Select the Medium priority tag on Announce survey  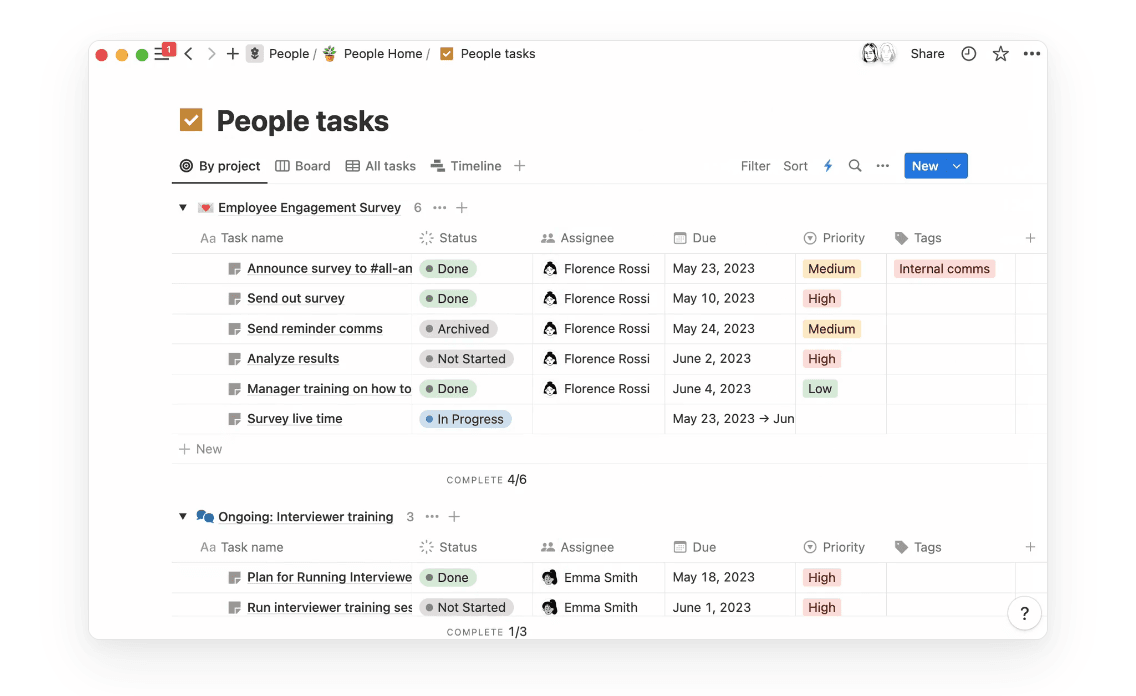[x=831, y=268]
